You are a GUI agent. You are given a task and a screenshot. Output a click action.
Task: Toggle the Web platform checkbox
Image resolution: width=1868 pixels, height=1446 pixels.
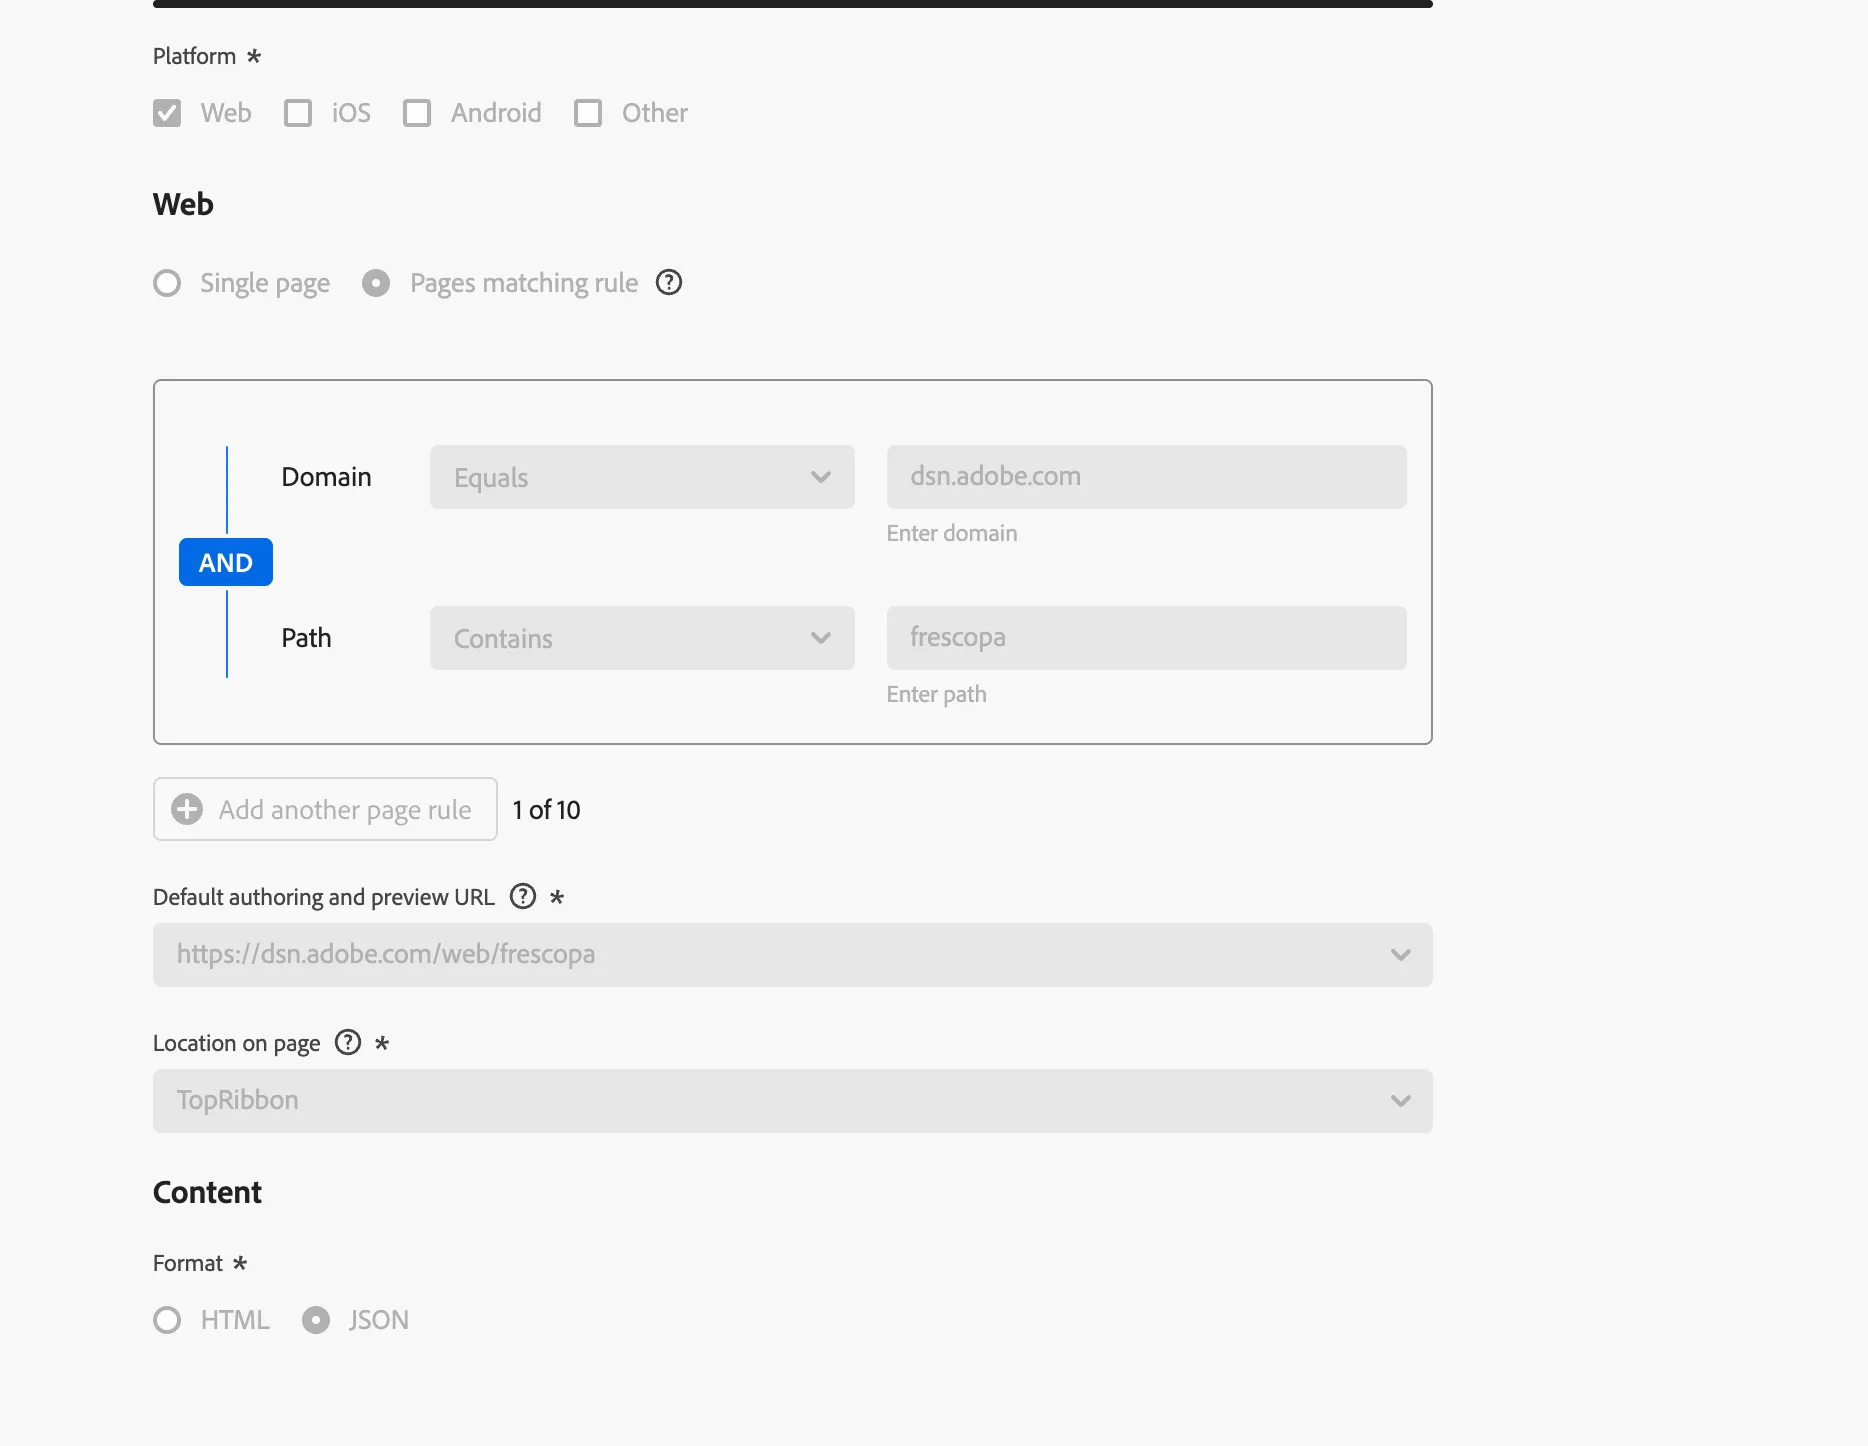[x=167, y=113]
